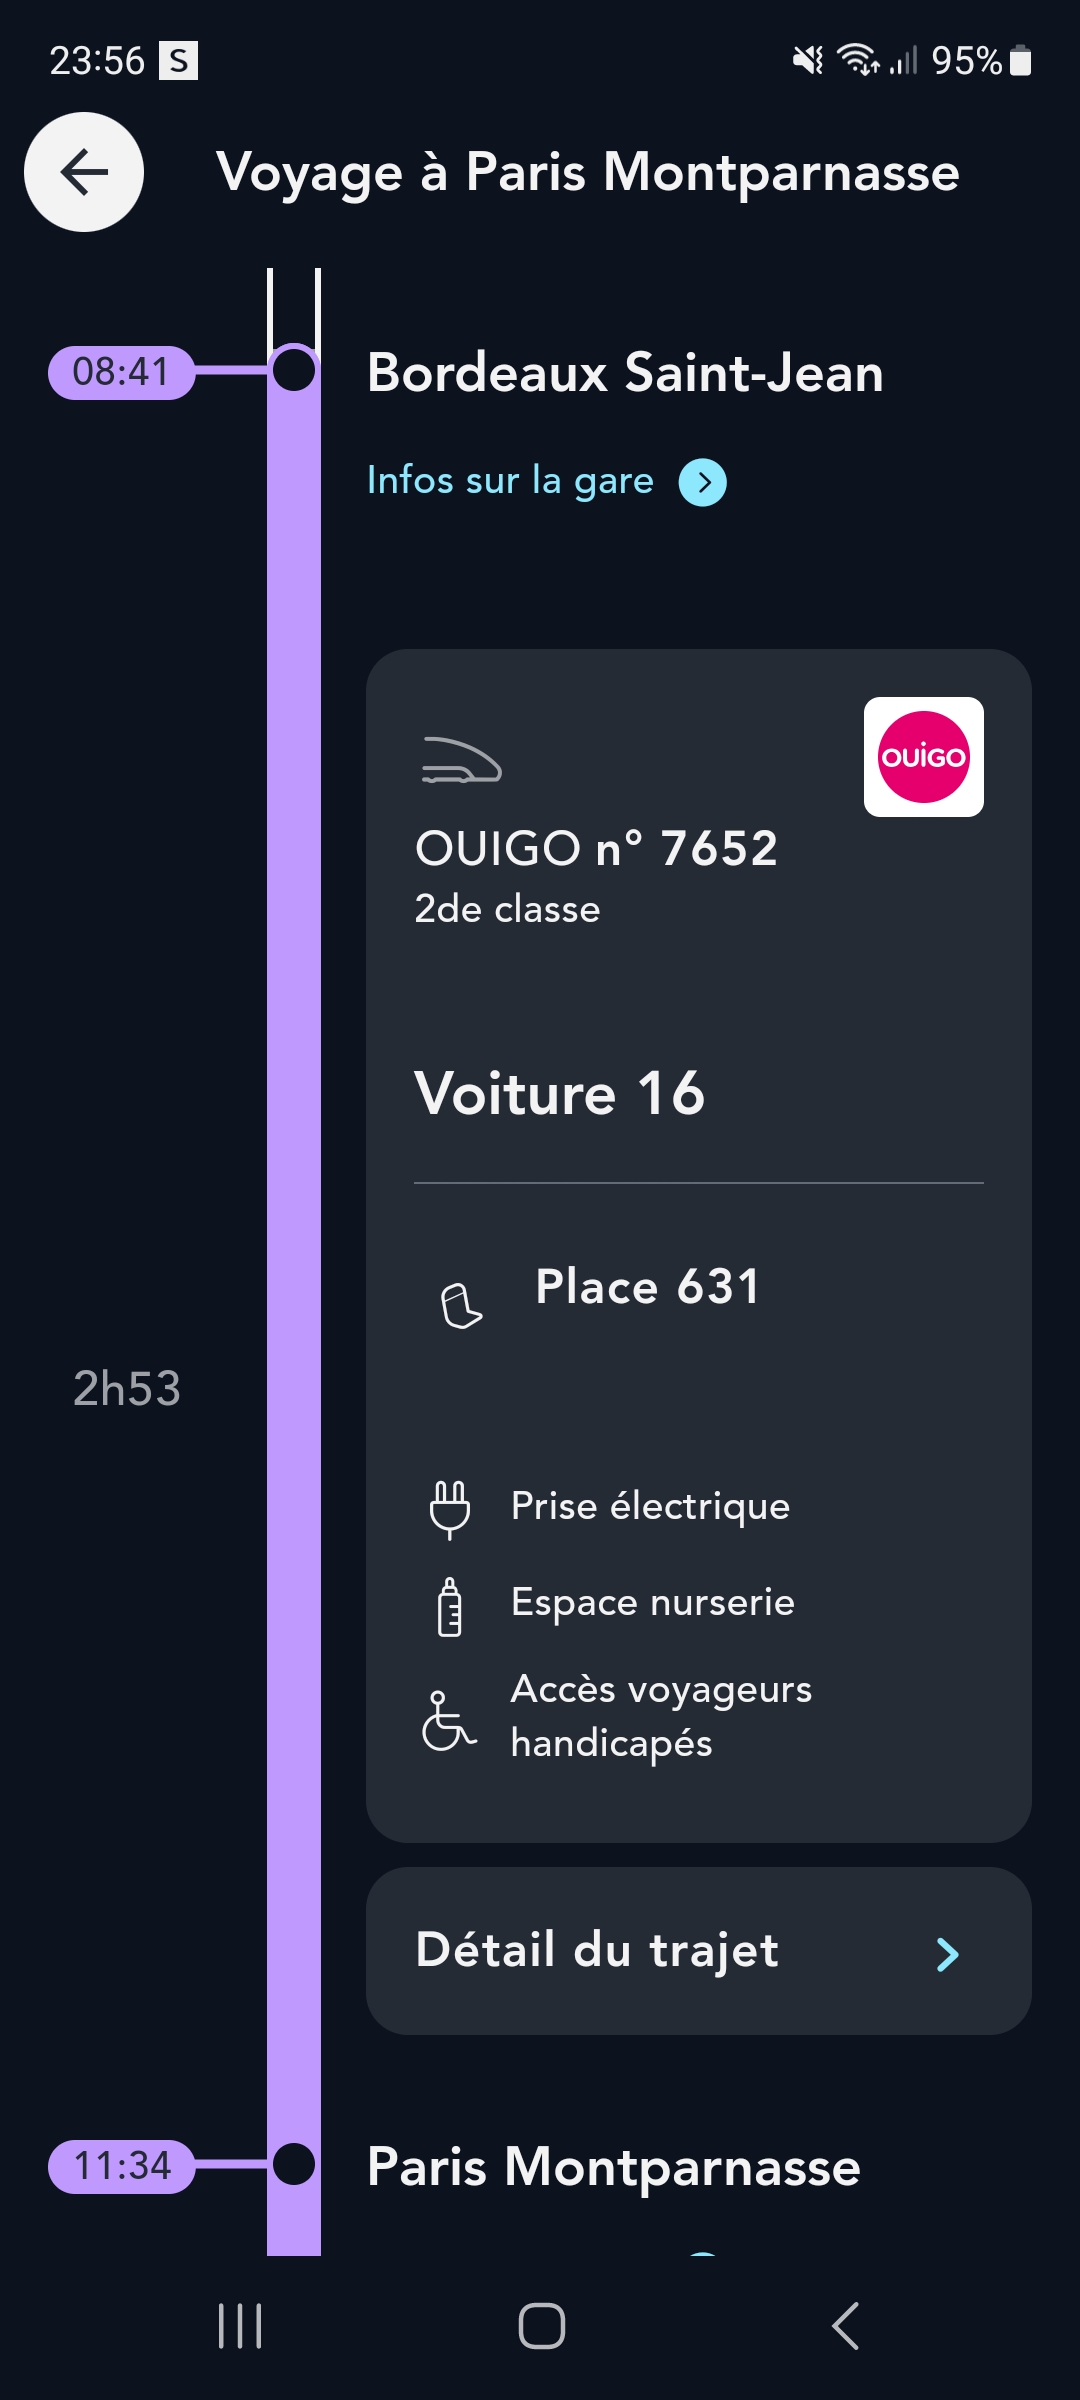Viewport: 1080px width, 2400px height.
Task: Tap the OUIGO logo badge
Action: (923, 757)
